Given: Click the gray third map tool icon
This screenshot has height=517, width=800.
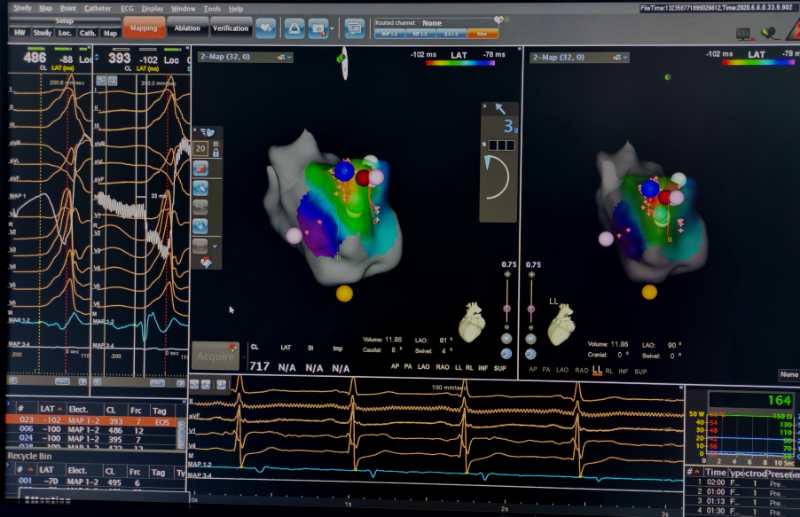Looking at the screenshot, I should pos(201,207).
